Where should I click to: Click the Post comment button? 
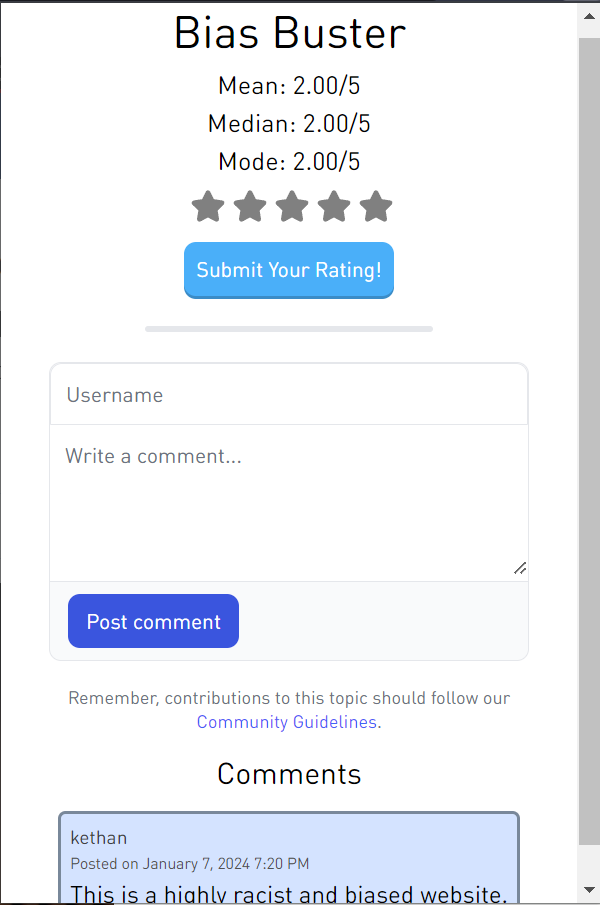153,621
